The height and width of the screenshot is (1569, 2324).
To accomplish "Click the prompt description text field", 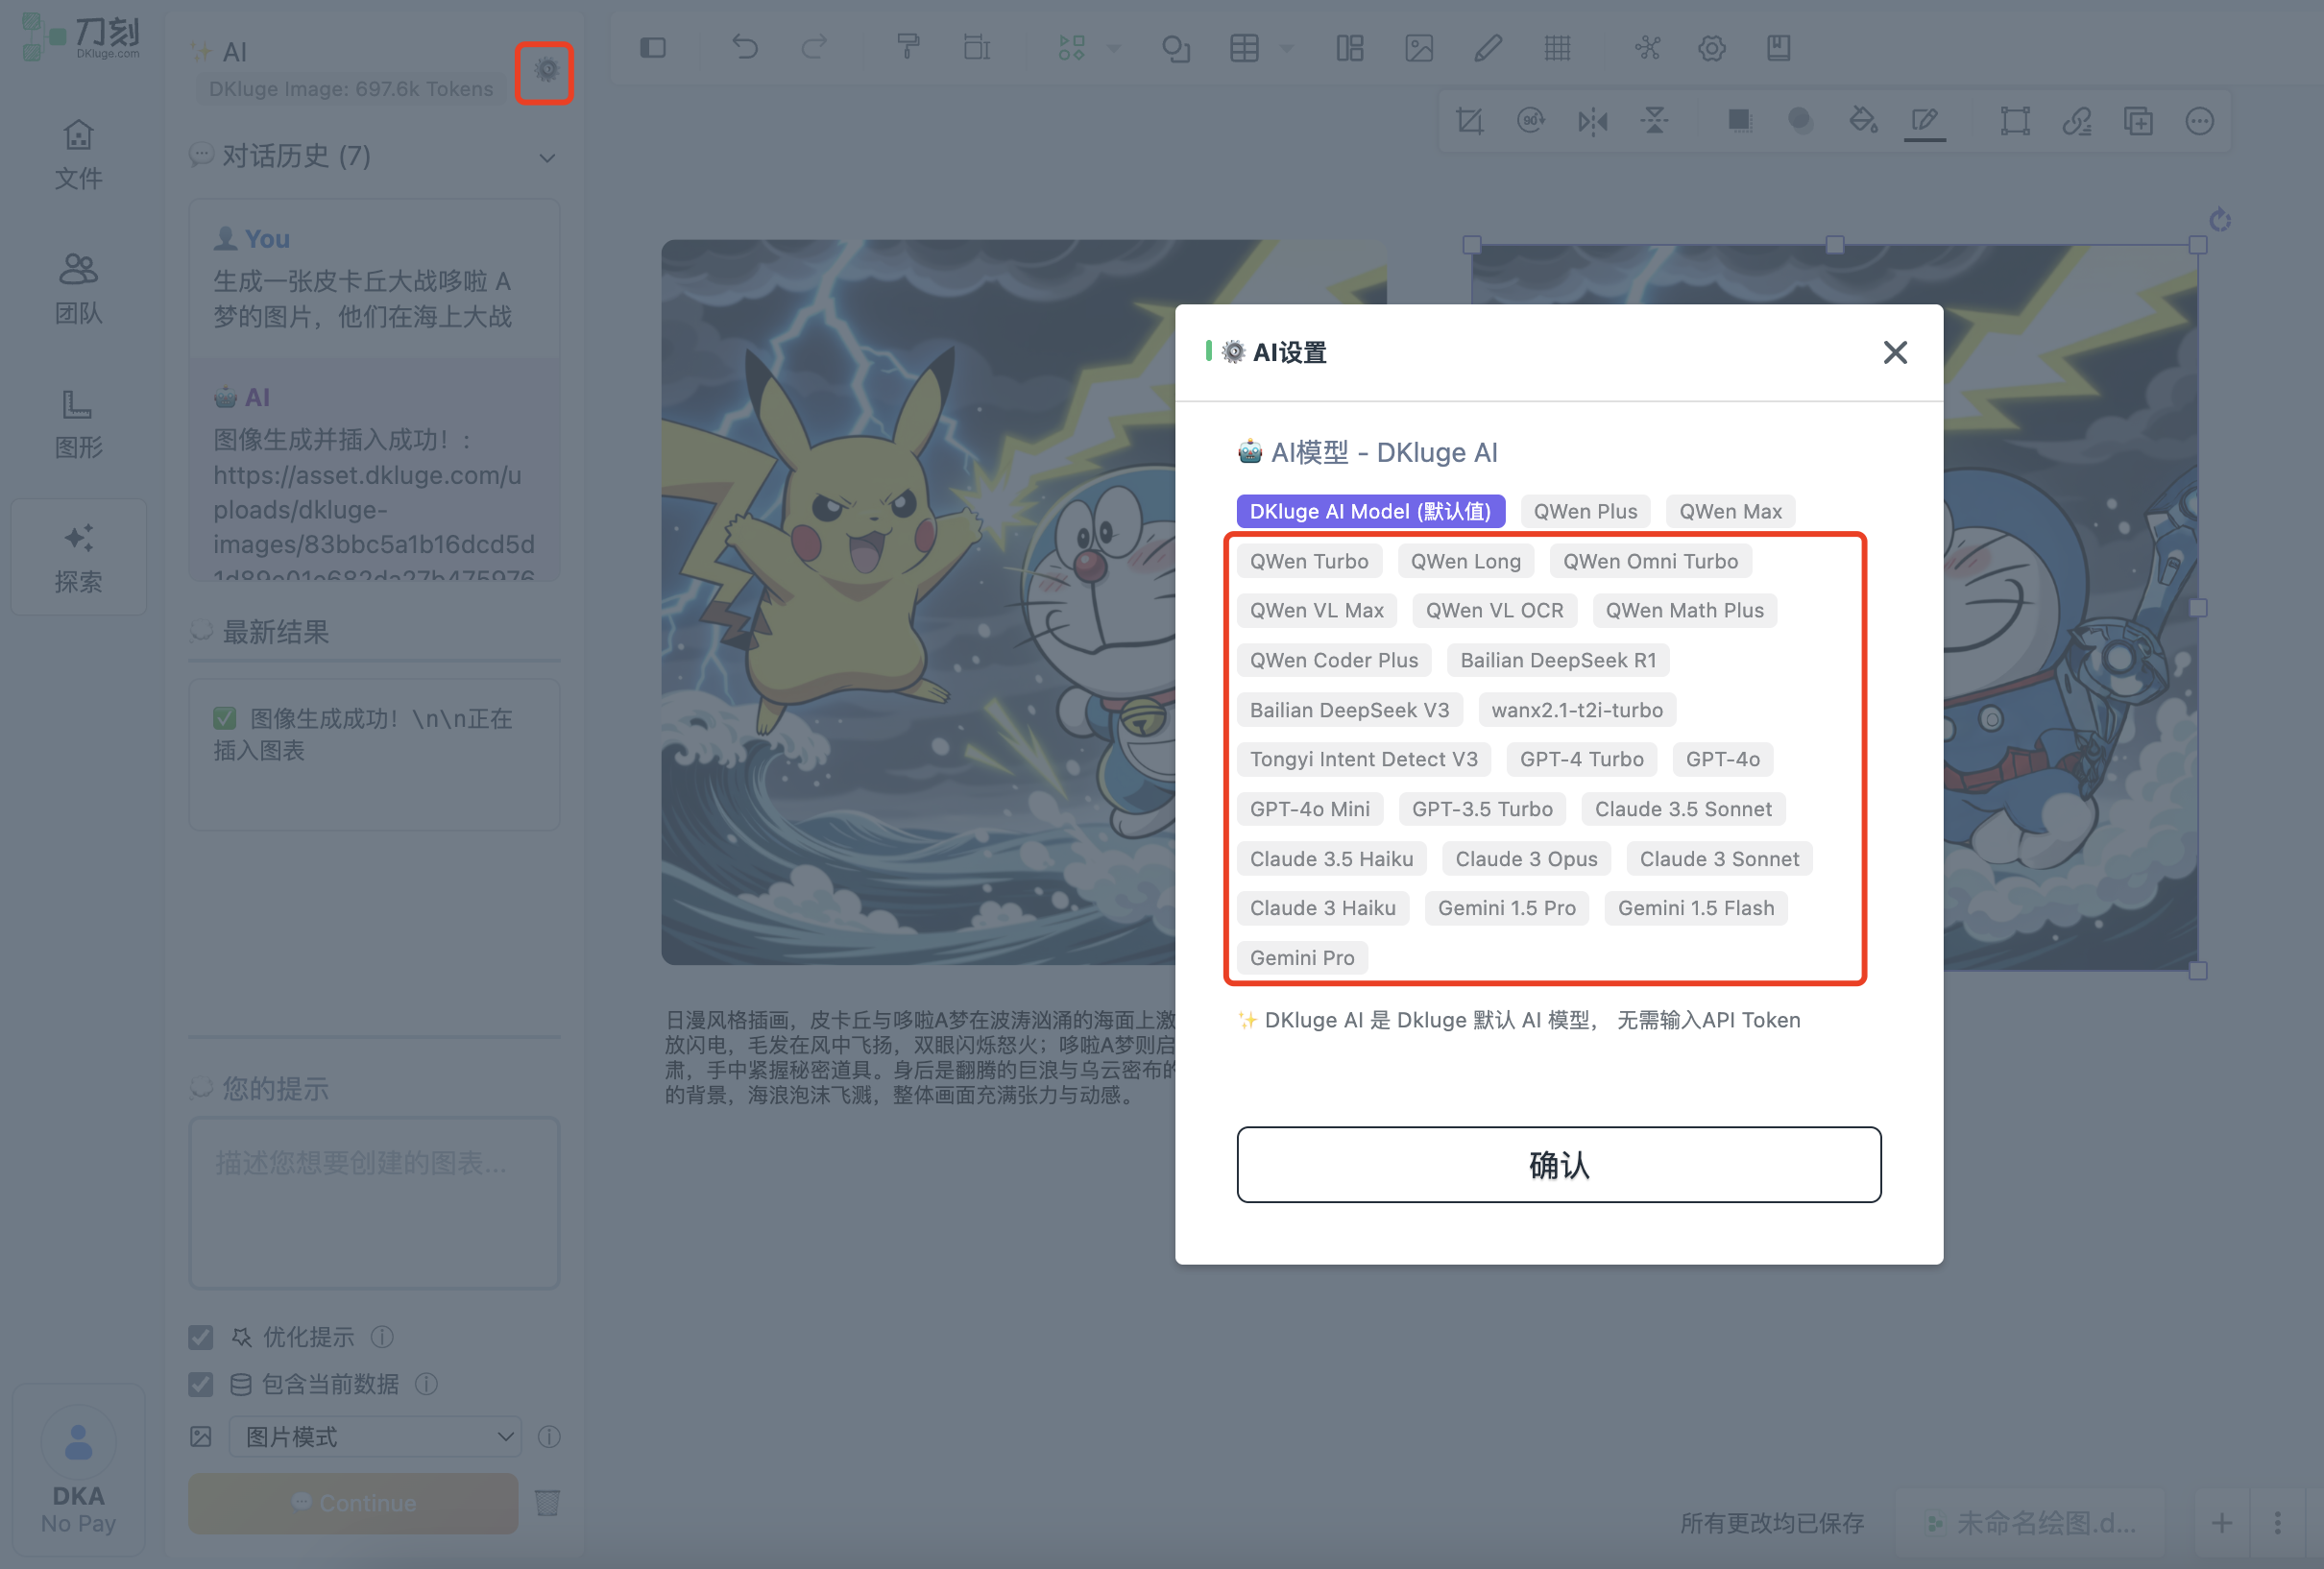I will [x=374, y=1203].
